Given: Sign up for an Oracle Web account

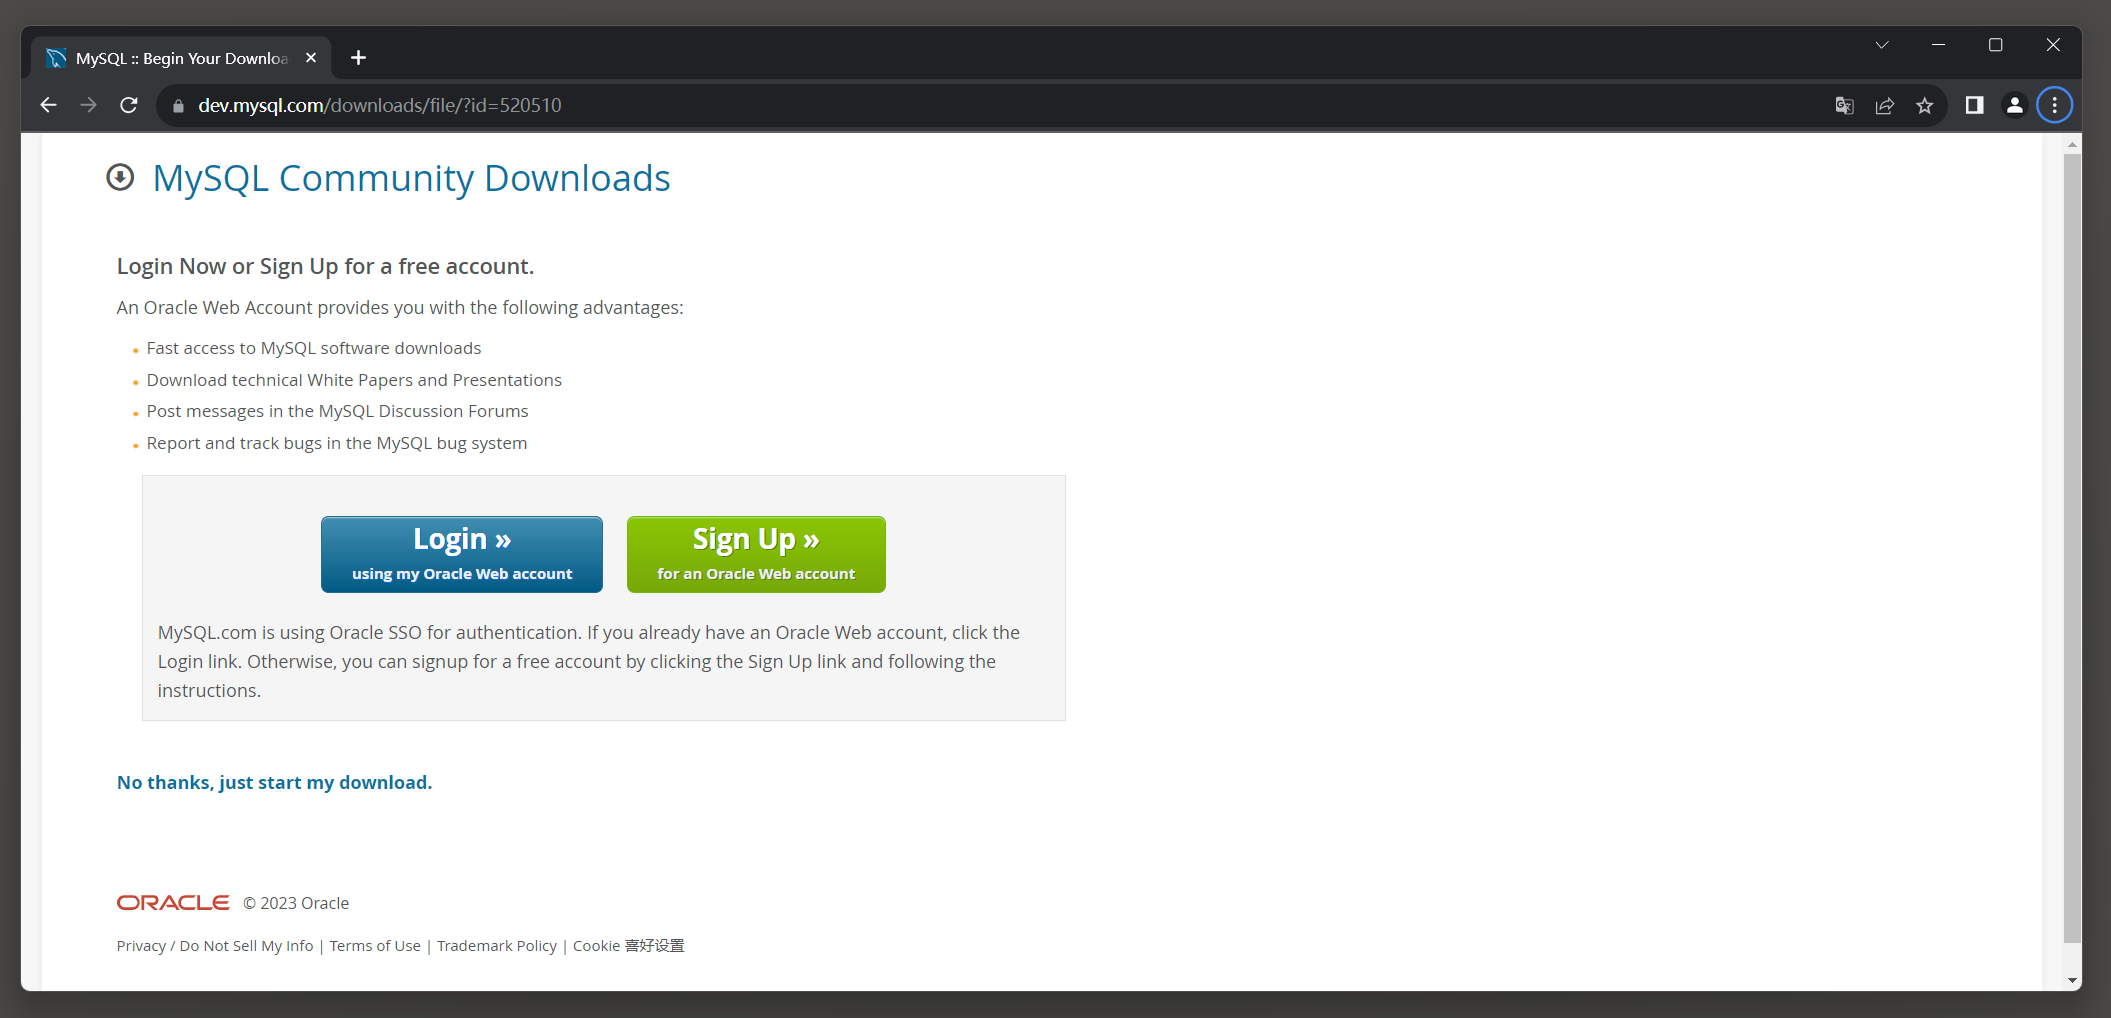Looking at the screenshot, I should pyautogui.click(x=756, y=554).
